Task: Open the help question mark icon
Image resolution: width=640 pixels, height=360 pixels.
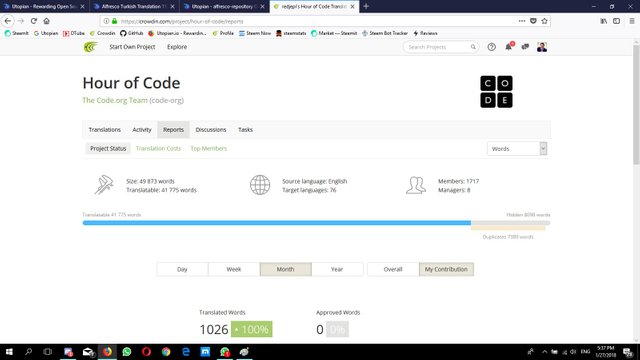Action: click(491, 47)
